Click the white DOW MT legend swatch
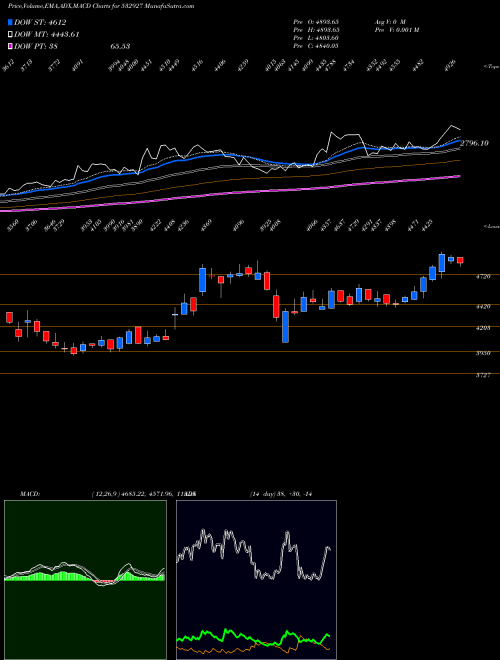Screen dimensions: 500x660 tap(11, 35)
